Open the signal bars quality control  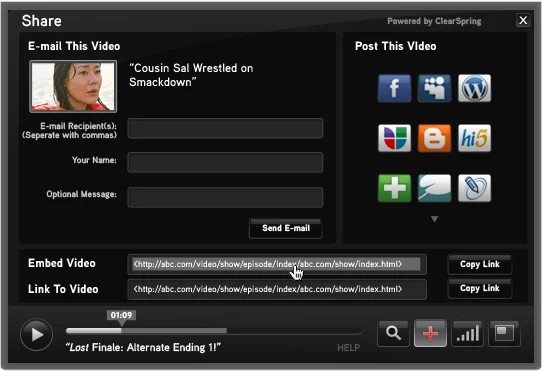(467, 334)
